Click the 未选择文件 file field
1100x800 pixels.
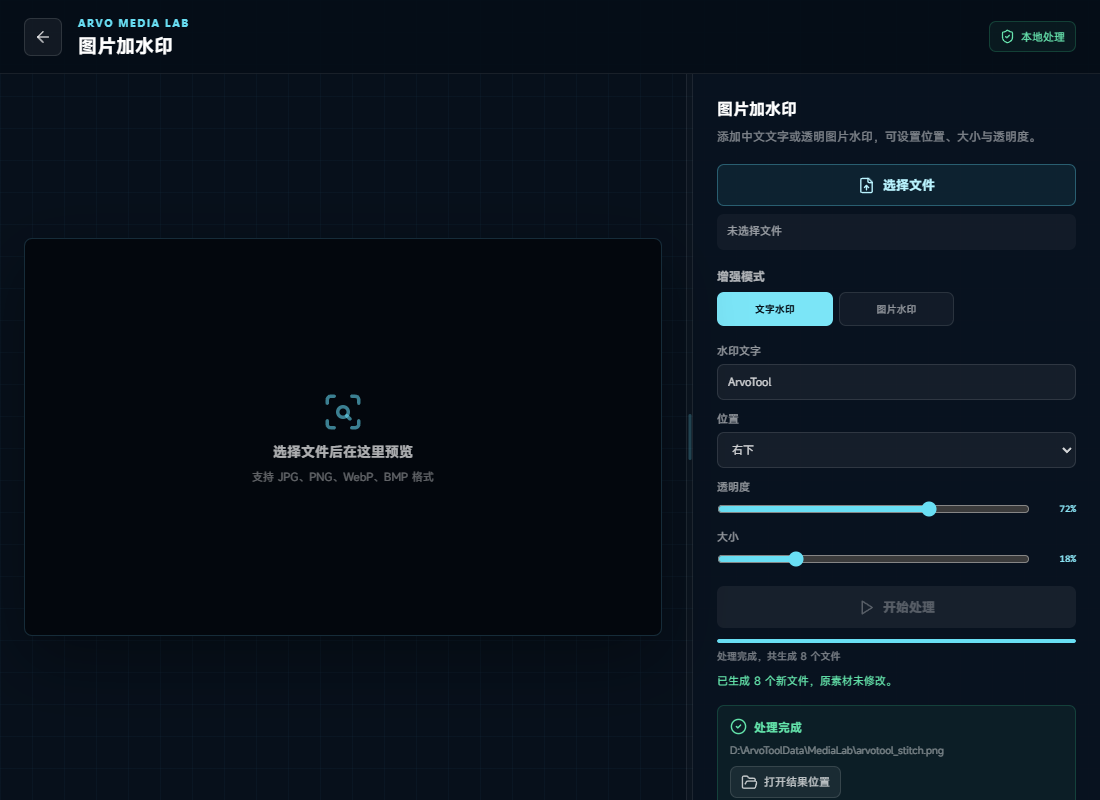(896, 232)
